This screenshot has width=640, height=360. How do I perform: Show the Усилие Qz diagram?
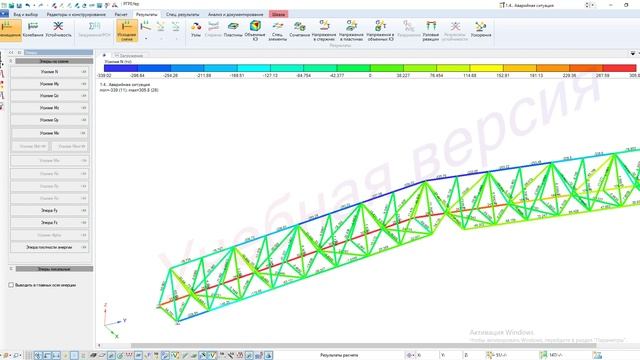[49, 96]
